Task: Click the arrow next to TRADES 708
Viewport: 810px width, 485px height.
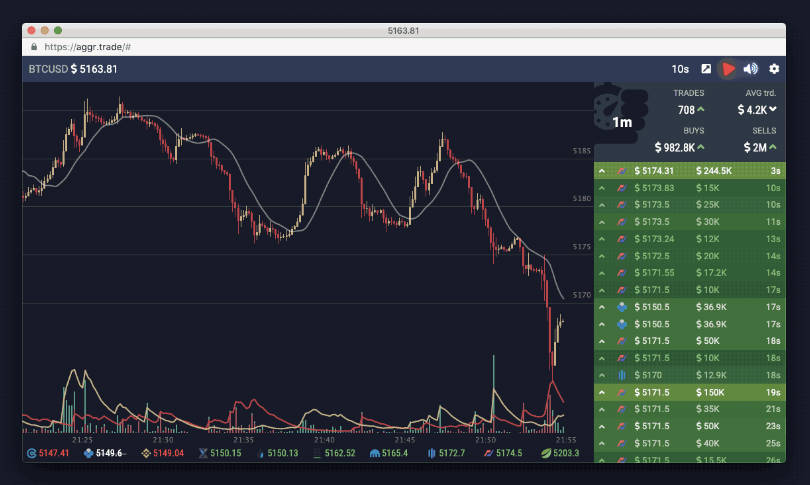Action: coord(700,109)
